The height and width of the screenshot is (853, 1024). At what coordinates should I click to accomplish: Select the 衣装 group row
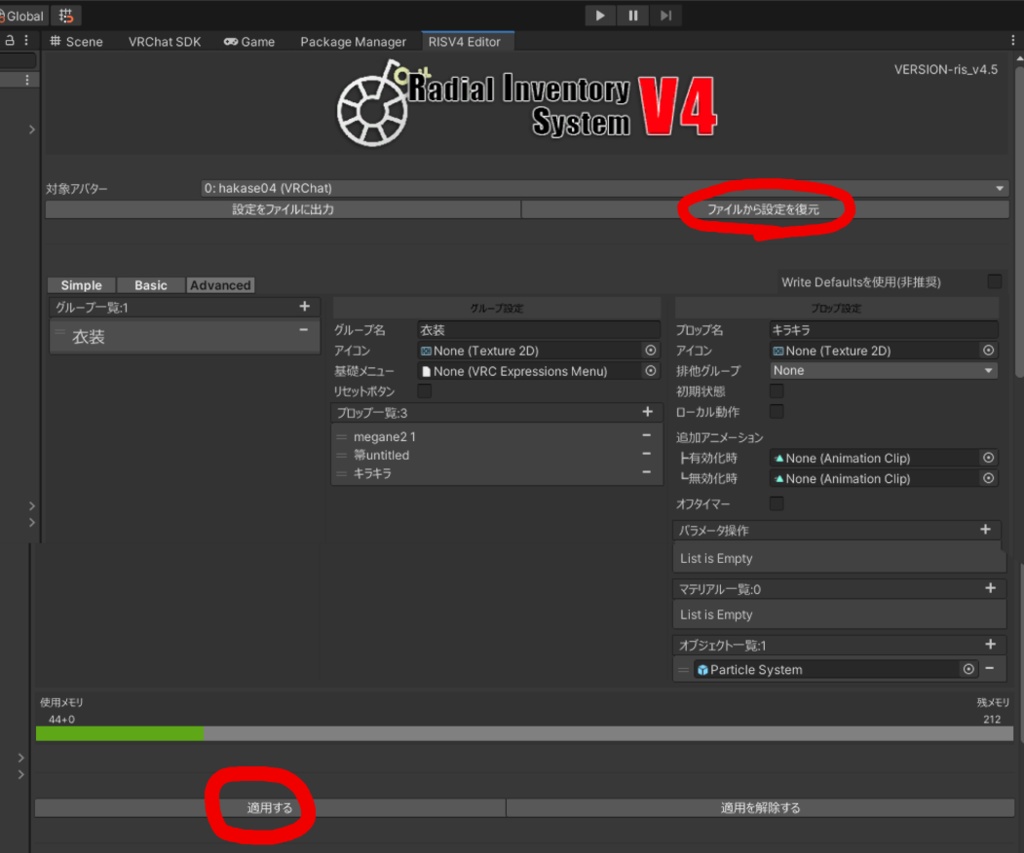coord(184,336)
